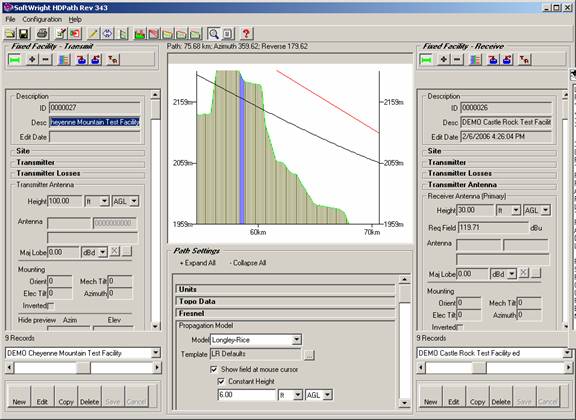Viewport: 576px width, 420px height.
Task: Click the Transmit record horizontal slider thumb
Action: click(83, 367)
